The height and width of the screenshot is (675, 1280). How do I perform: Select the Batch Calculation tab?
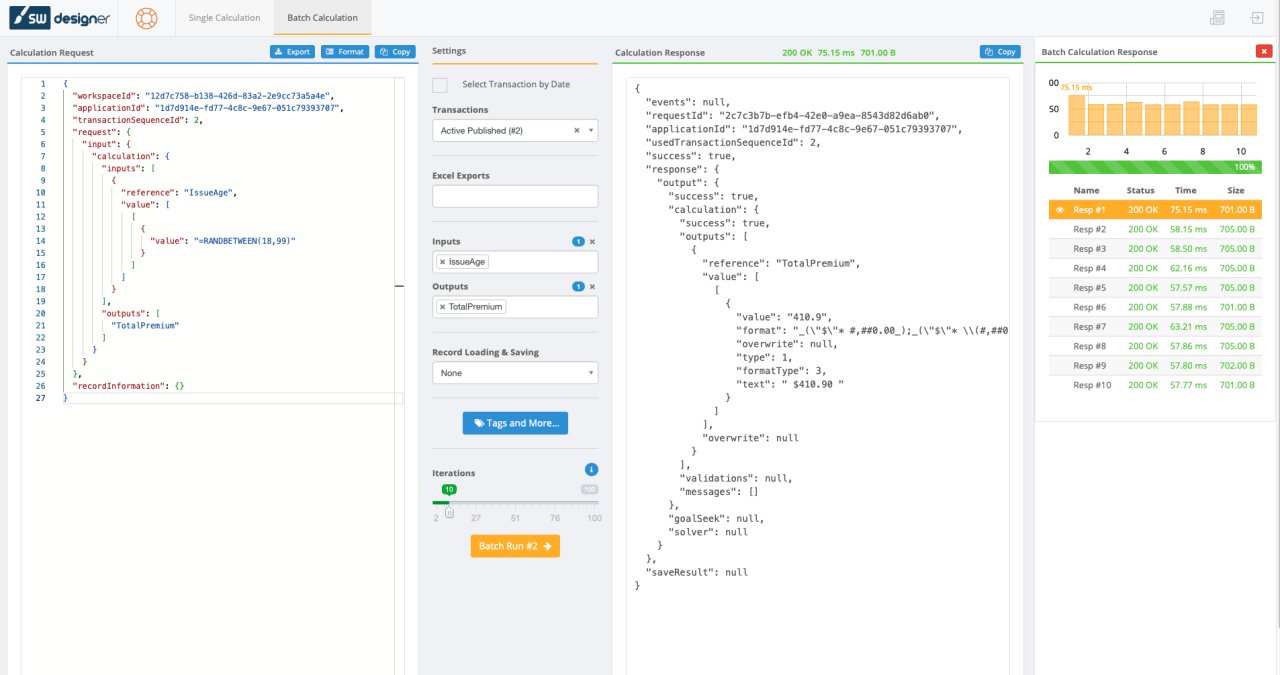click(x=322, y=17)
